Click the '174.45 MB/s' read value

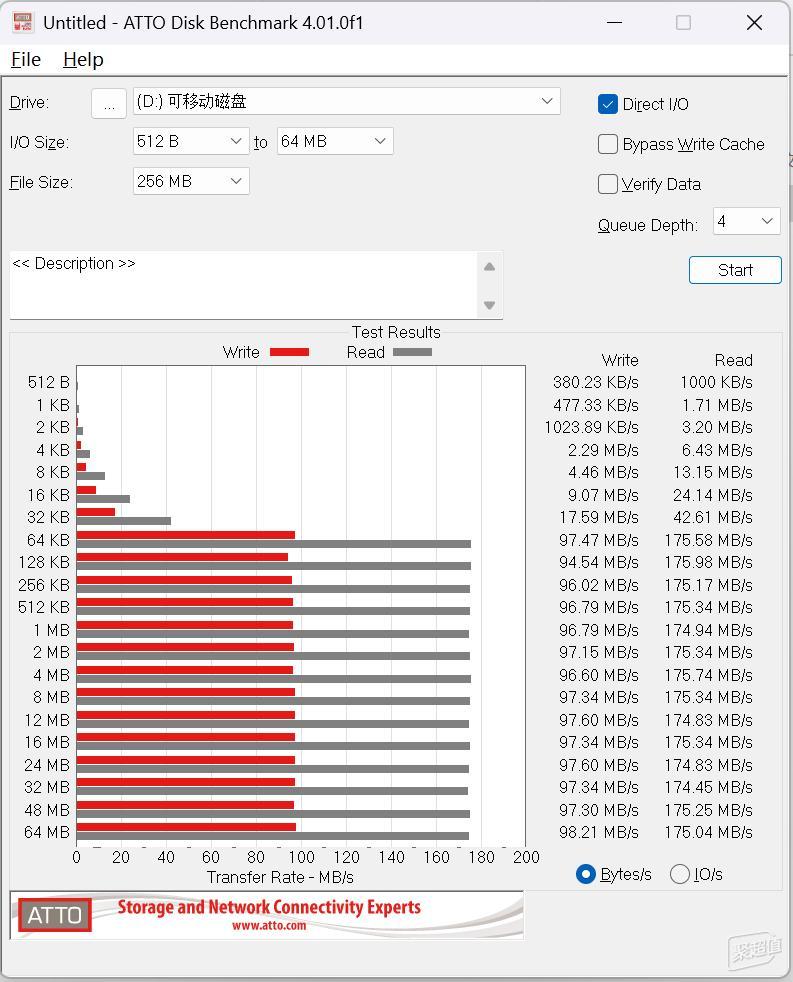(x=709, y=787)
